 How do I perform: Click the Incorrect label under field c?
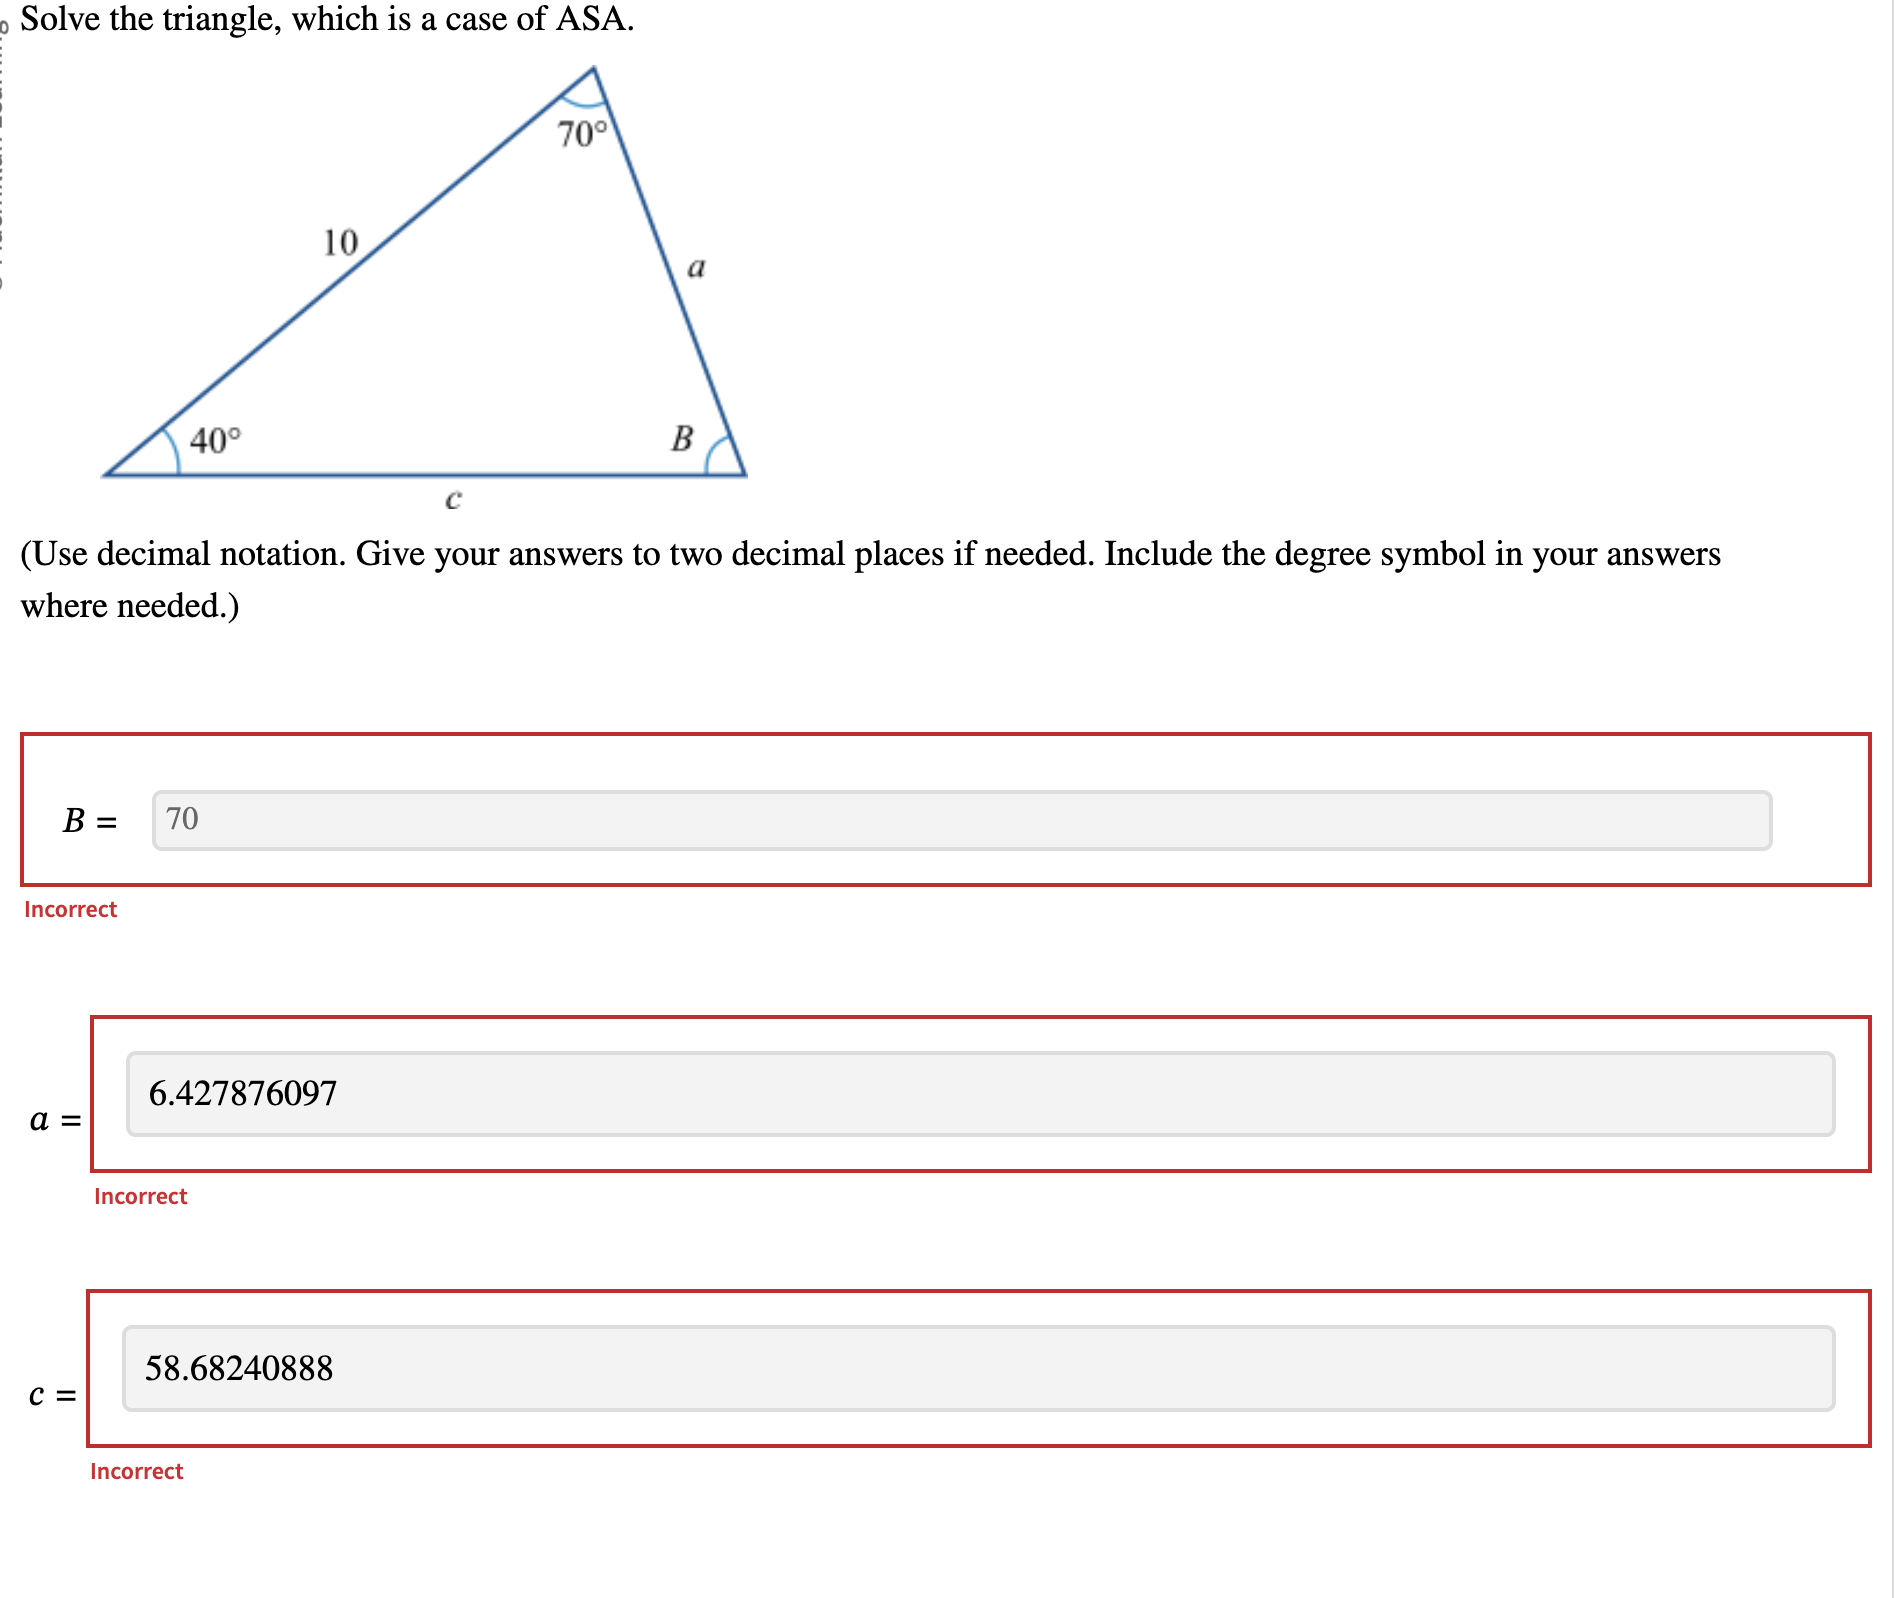135,1471
